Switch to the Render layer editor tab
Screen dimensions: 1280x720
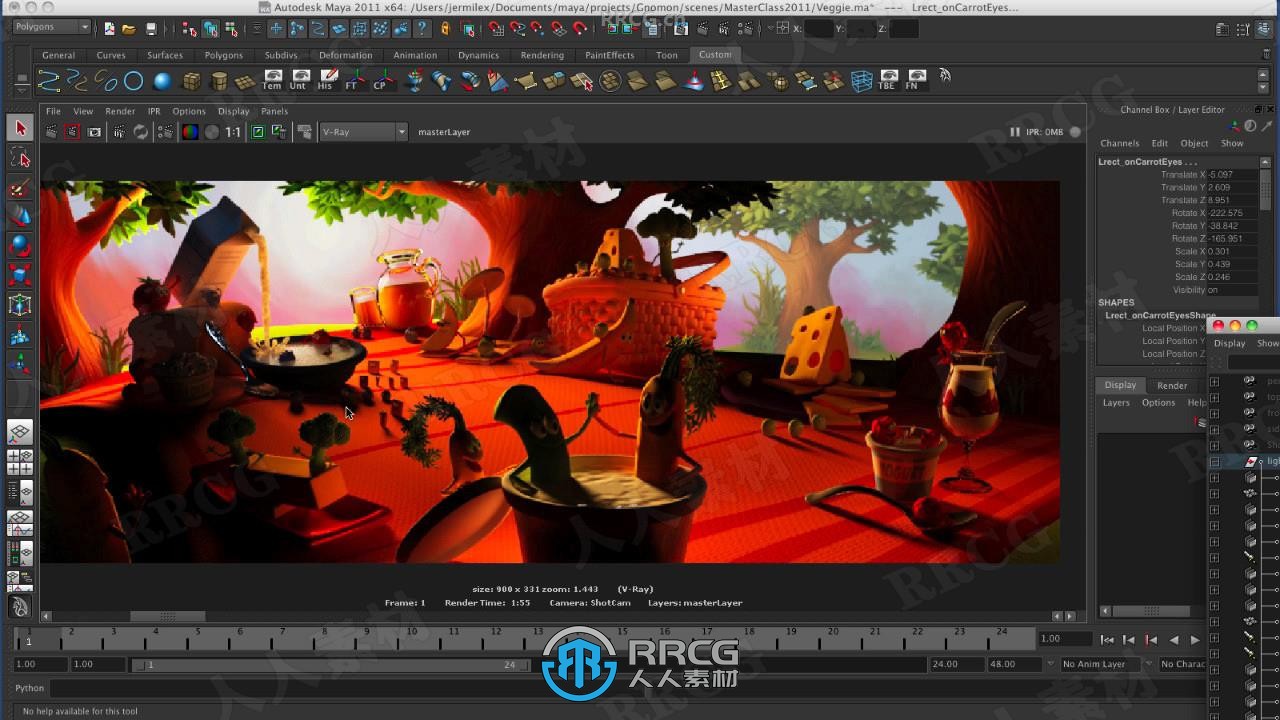pyautogui.click(x=1172, y=385)
